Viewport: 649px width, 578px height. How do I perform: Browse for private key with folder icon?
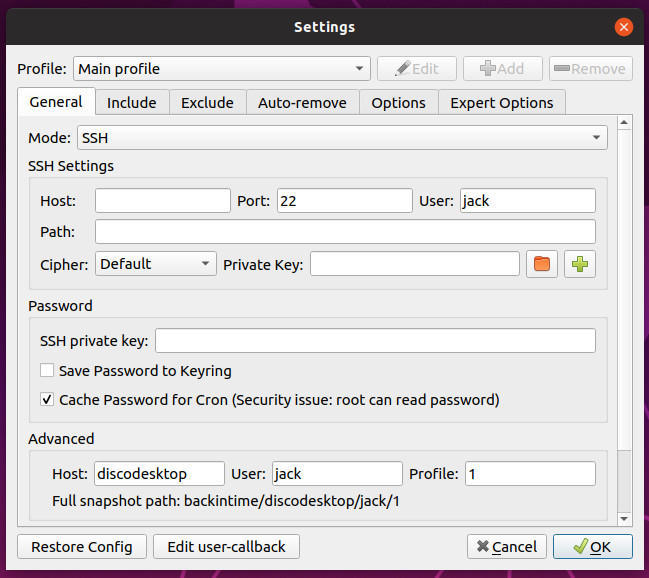coord(541,264)
